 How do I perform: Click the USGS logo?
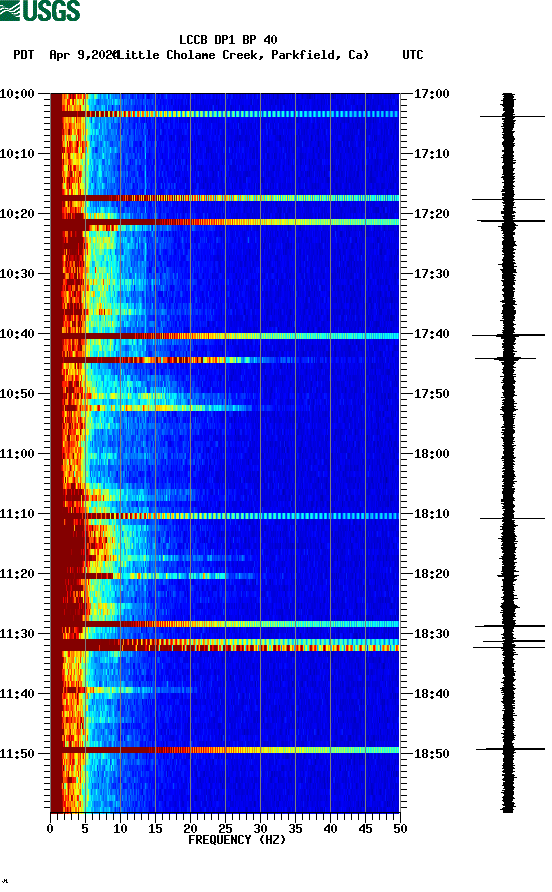coord(40,11)
